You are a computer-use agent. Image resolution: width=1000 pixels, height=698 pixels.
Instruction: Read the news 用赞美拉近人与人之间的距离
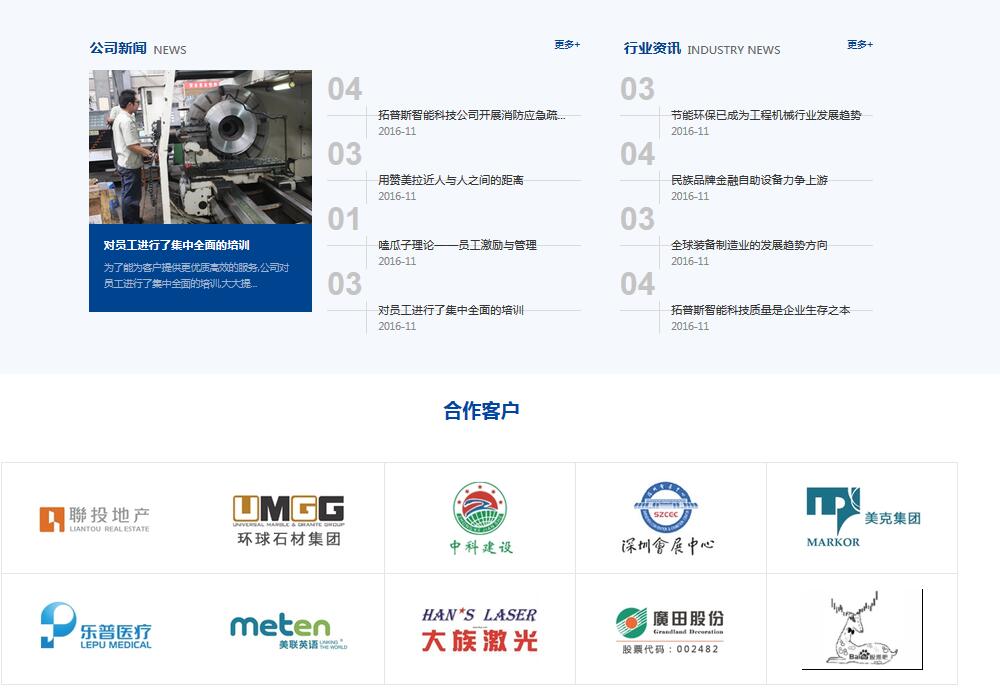point(450,180)
